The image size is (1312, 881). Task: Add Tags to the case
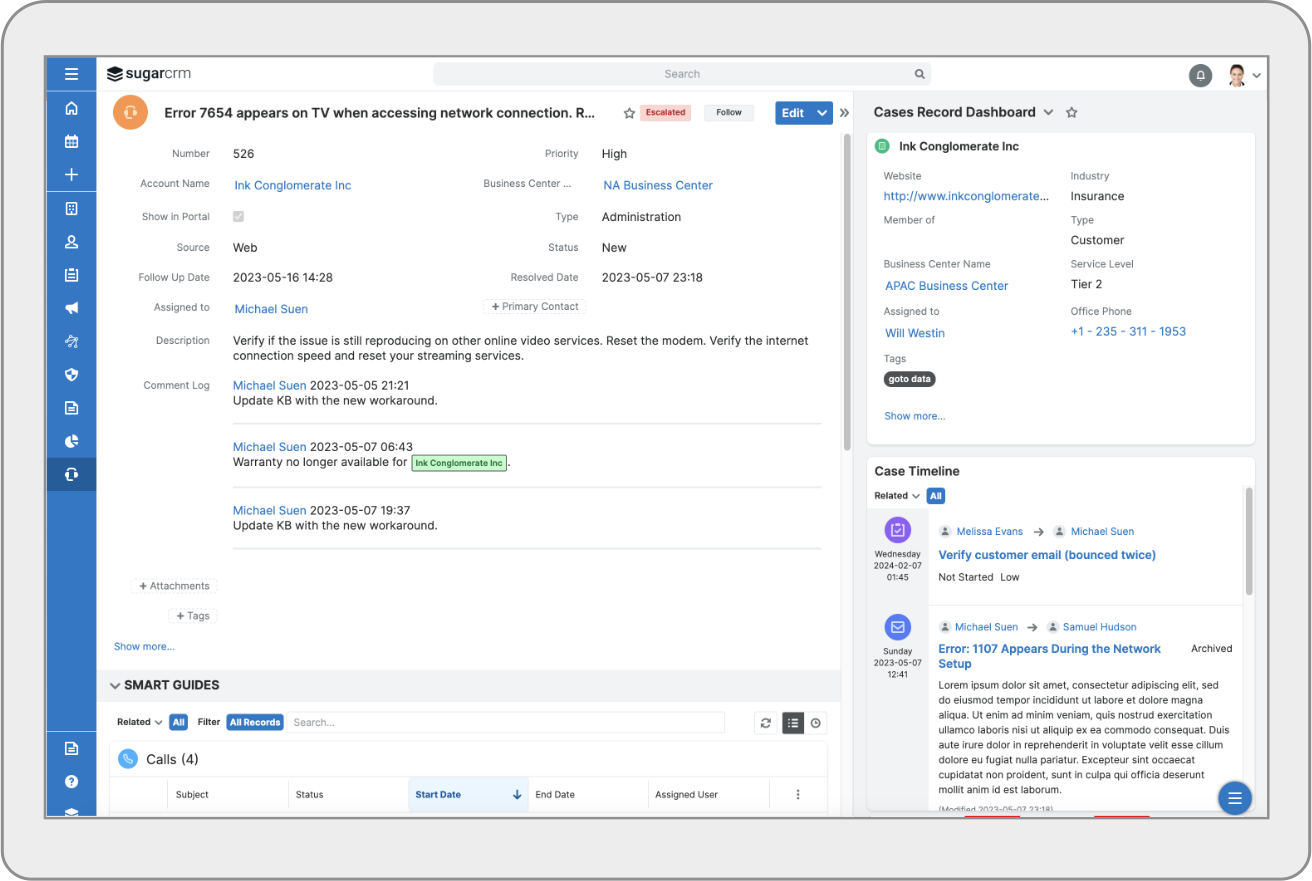coord(193,616)
